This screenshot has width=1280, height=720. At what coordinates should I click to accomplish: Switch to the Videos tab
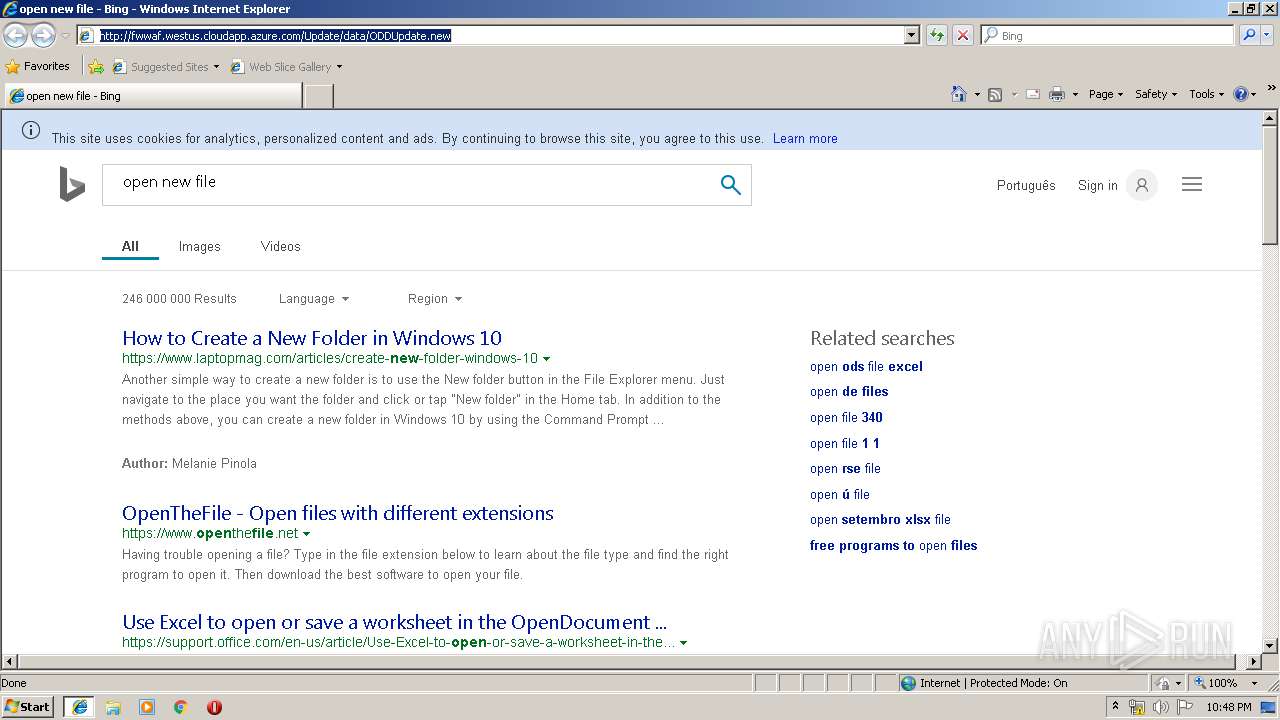280,246
